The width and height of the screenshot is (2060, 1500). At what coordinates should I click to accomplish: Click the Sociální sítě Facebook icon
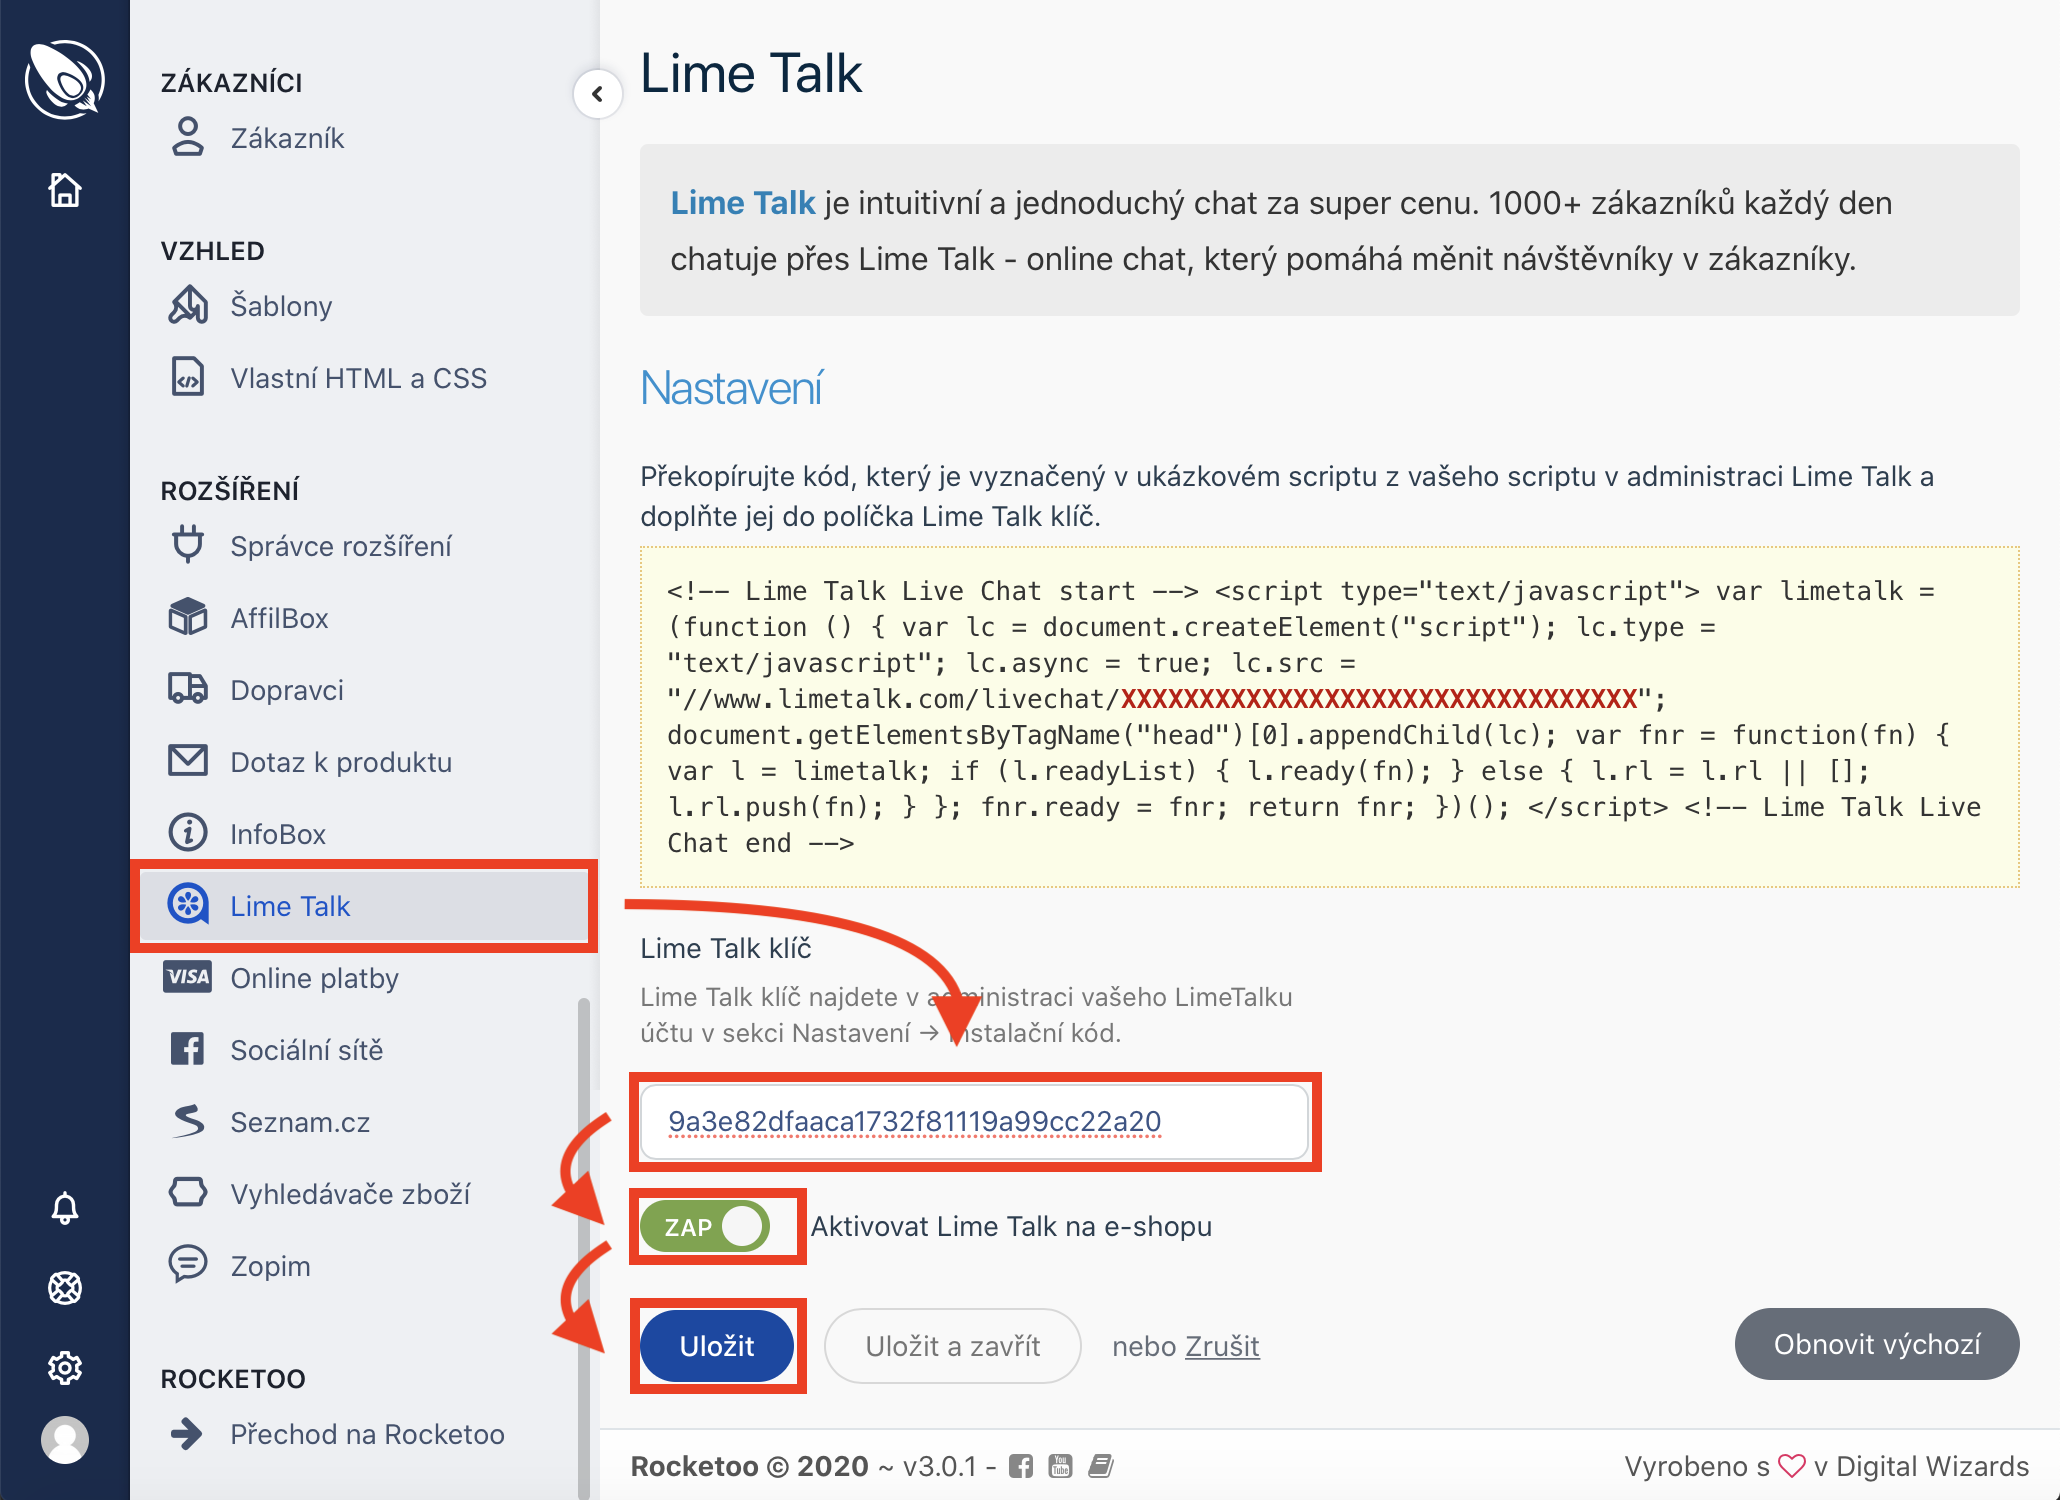[188, 1049]
